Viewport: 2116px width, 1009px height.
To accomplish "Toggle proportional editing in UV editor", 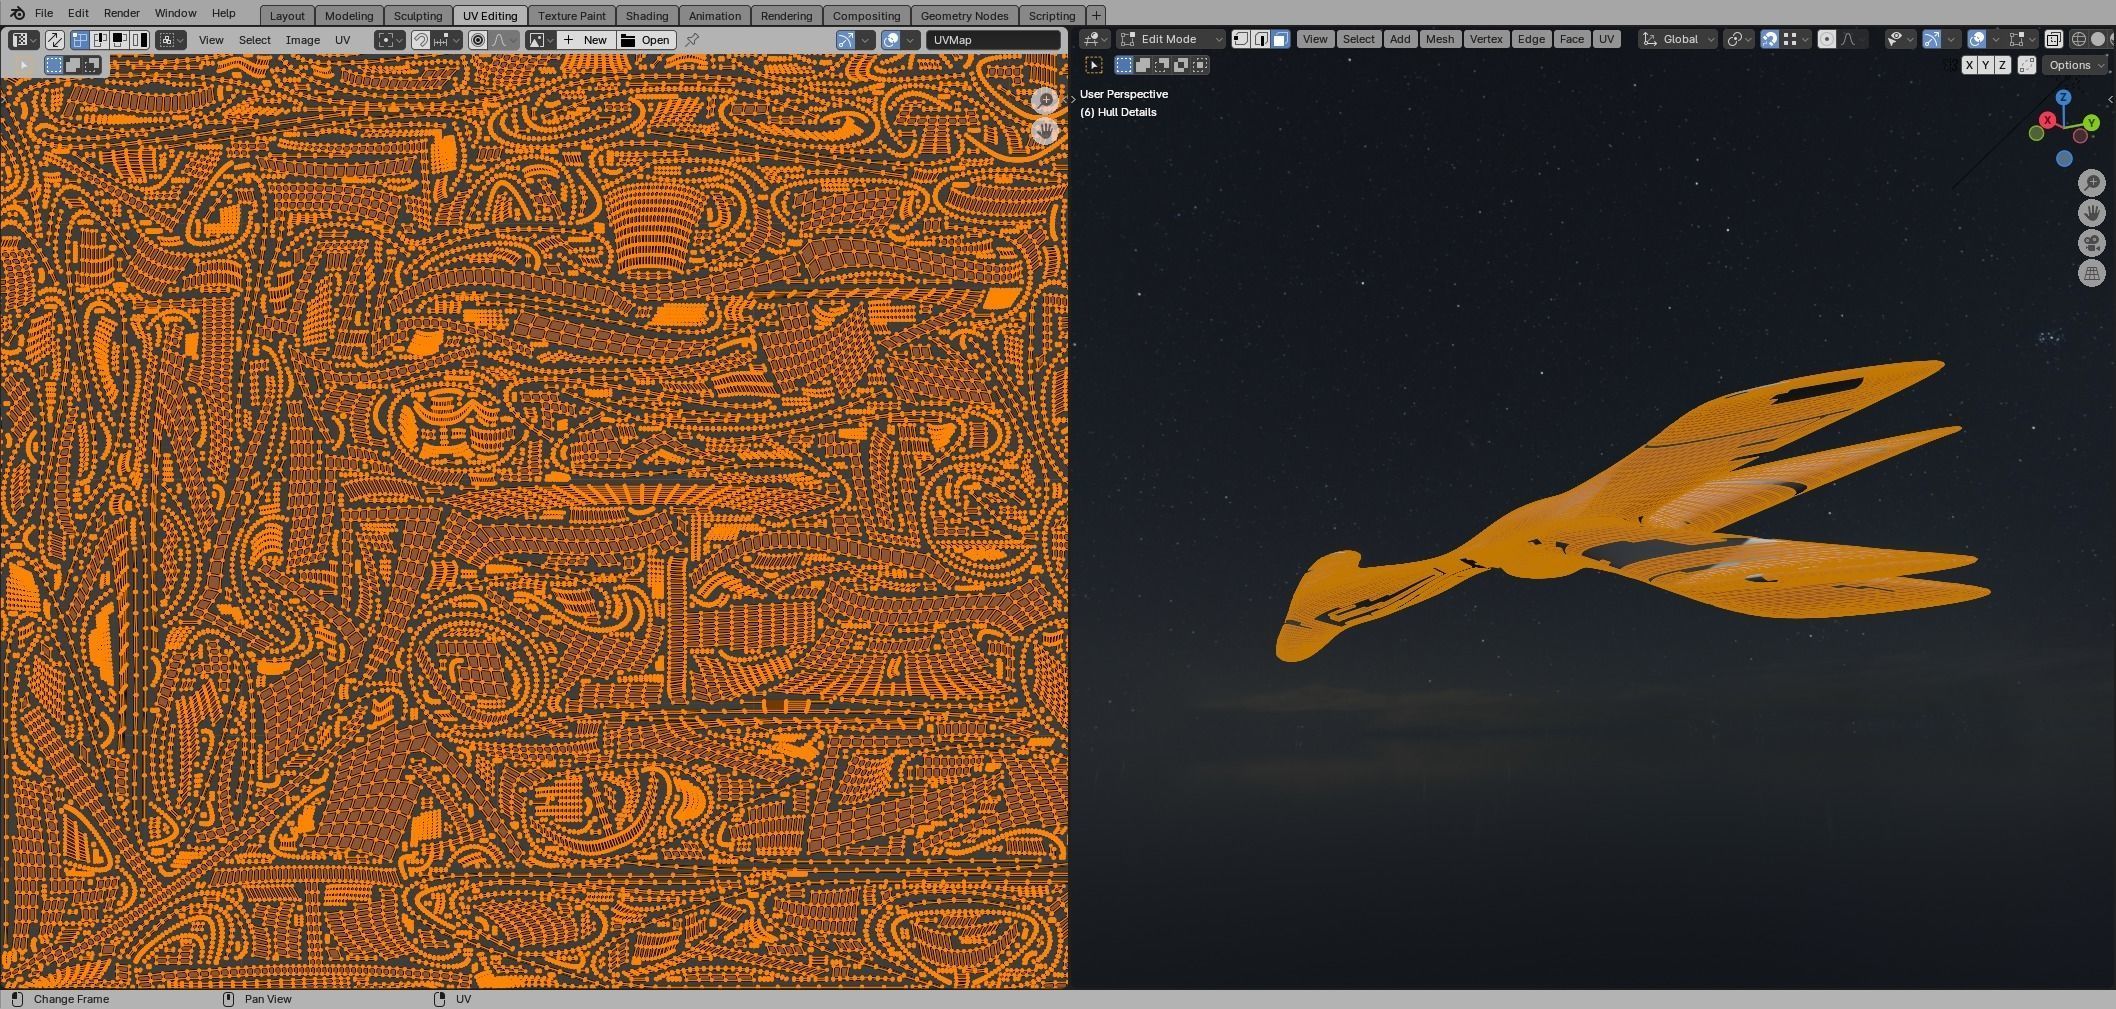I will click(x=478, y=40).
